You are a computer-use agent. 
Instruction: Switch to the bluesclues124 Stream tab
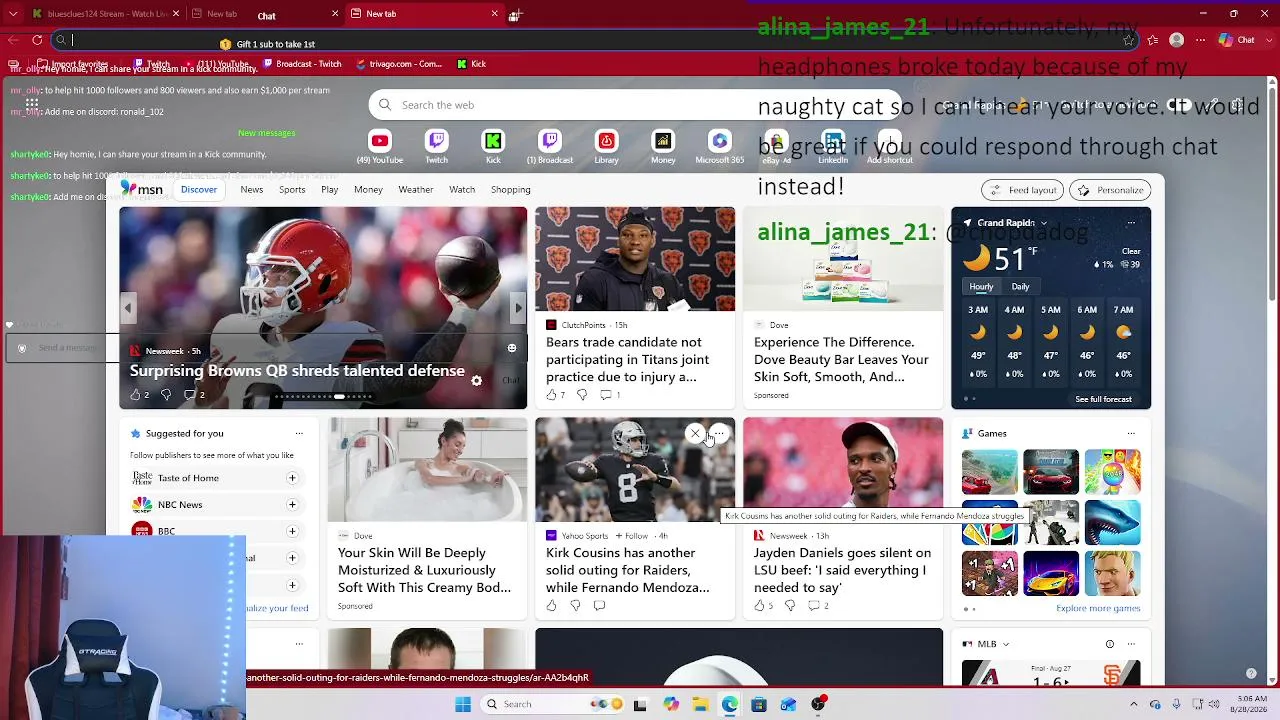[106, 14]
